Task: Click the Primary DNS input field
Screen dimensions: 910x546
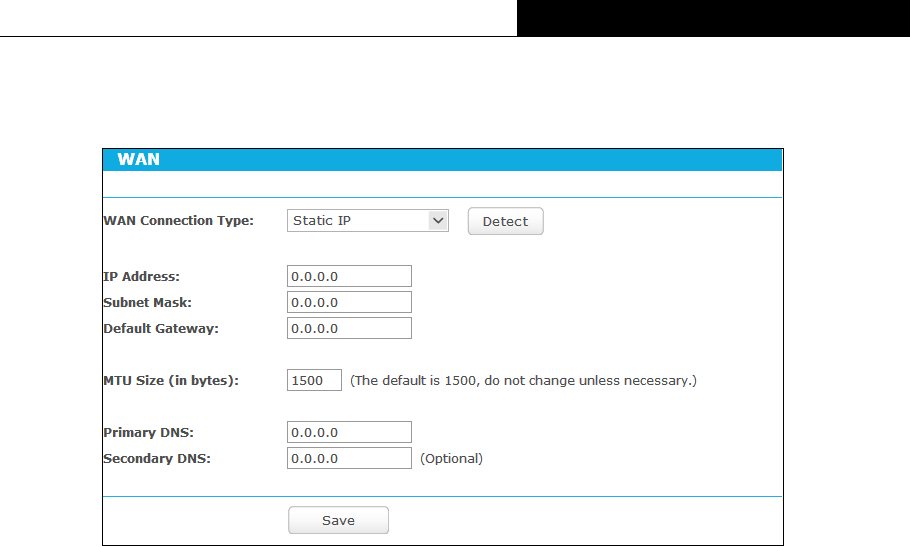Action: (x=349, y=432)
